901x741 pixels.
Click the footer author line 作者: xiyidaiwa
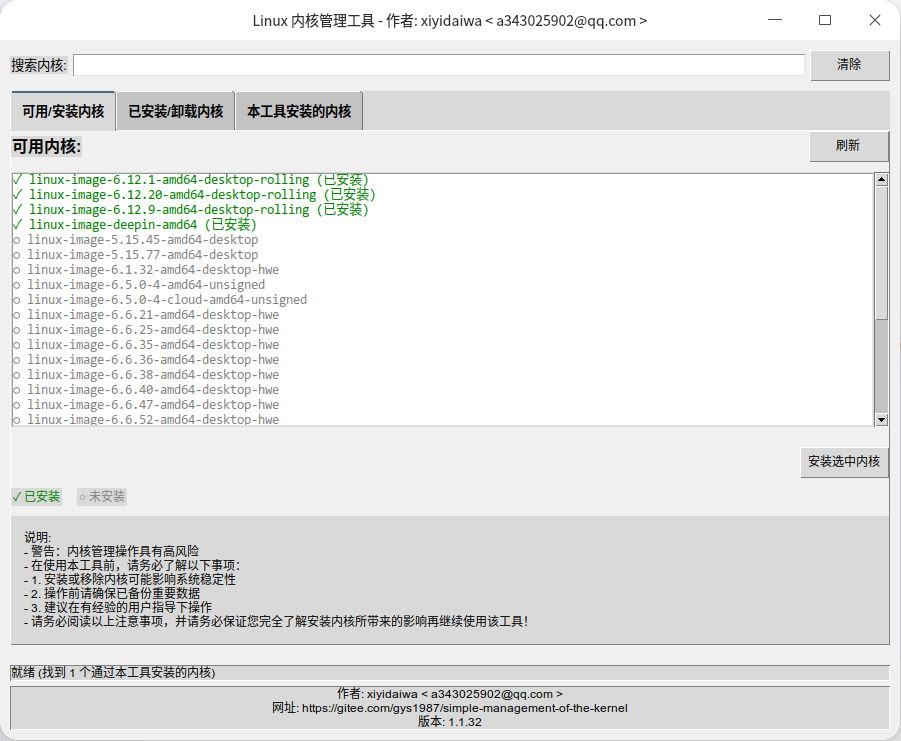[x=450, y=694]
